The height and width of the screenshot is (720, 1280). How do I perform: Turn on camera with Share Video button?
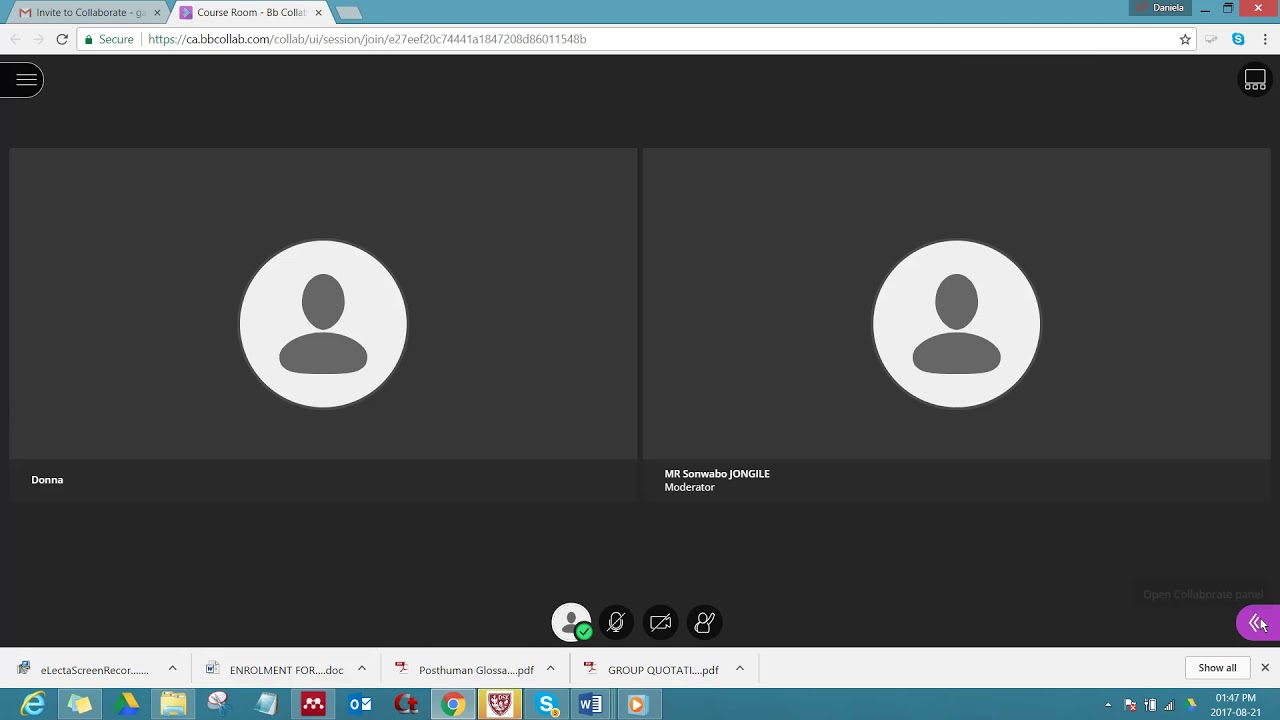coord(660,623)
